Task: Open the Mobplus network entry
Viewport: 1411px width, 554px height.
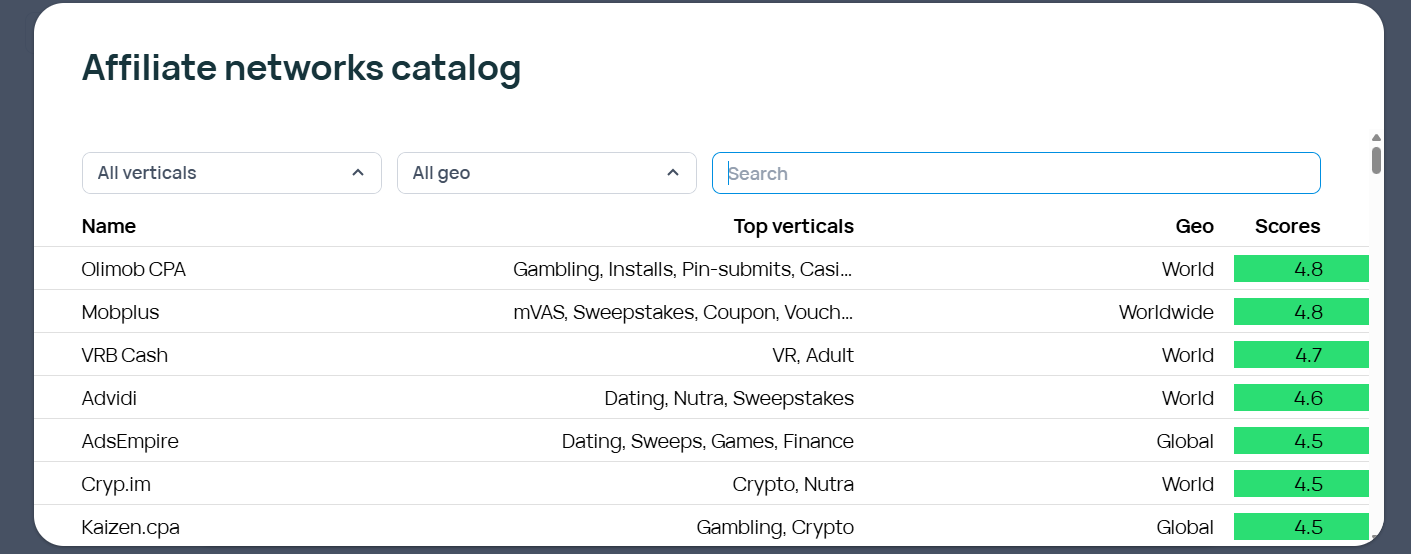Action: pos(121,312)
